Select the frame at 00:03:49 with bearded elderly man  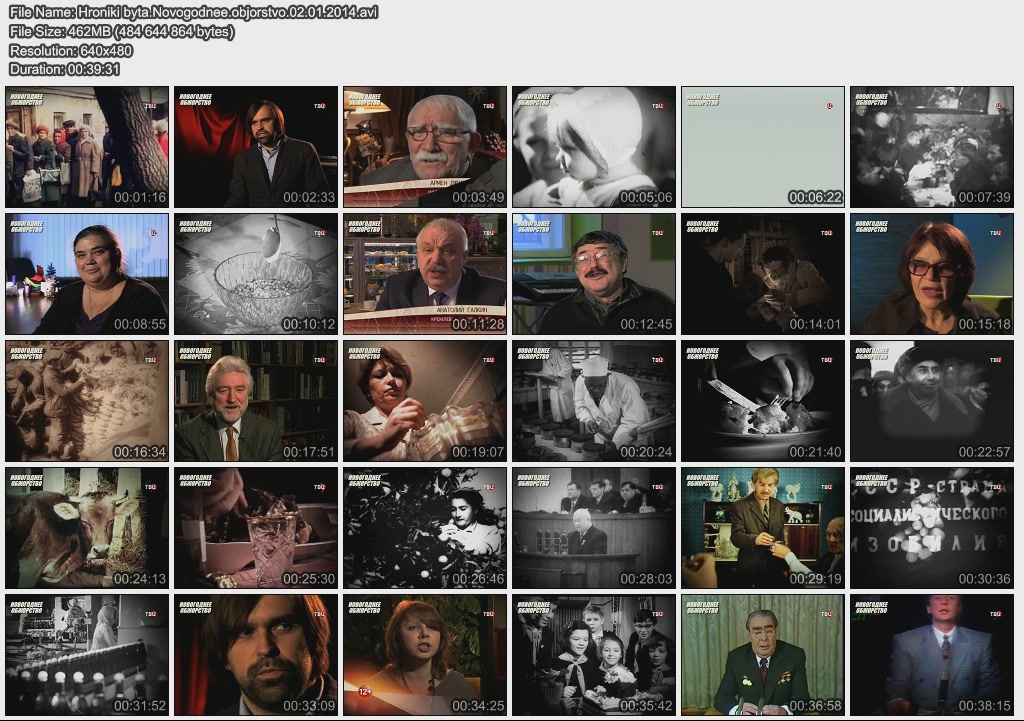click(x=425, y=147)
